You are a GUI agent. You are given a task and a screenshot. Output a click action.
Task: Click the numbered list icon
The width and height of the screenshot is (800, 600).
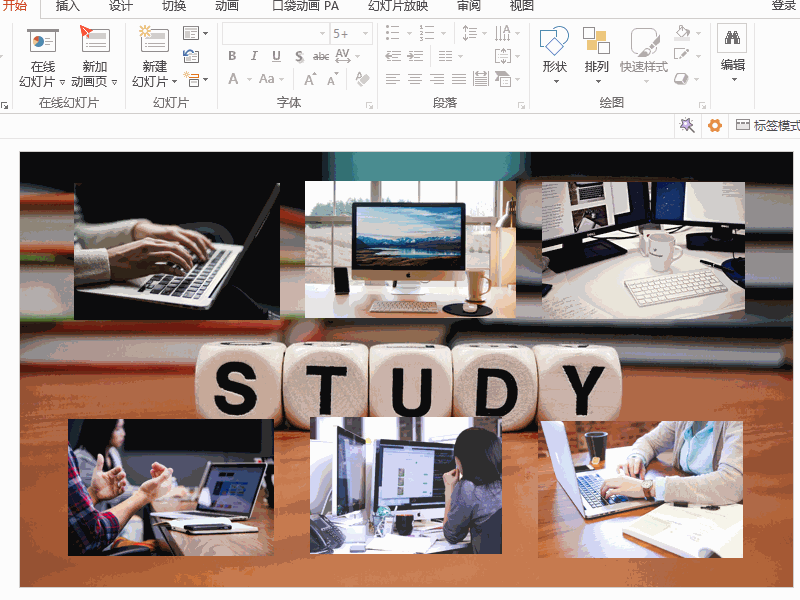point(427,33)
